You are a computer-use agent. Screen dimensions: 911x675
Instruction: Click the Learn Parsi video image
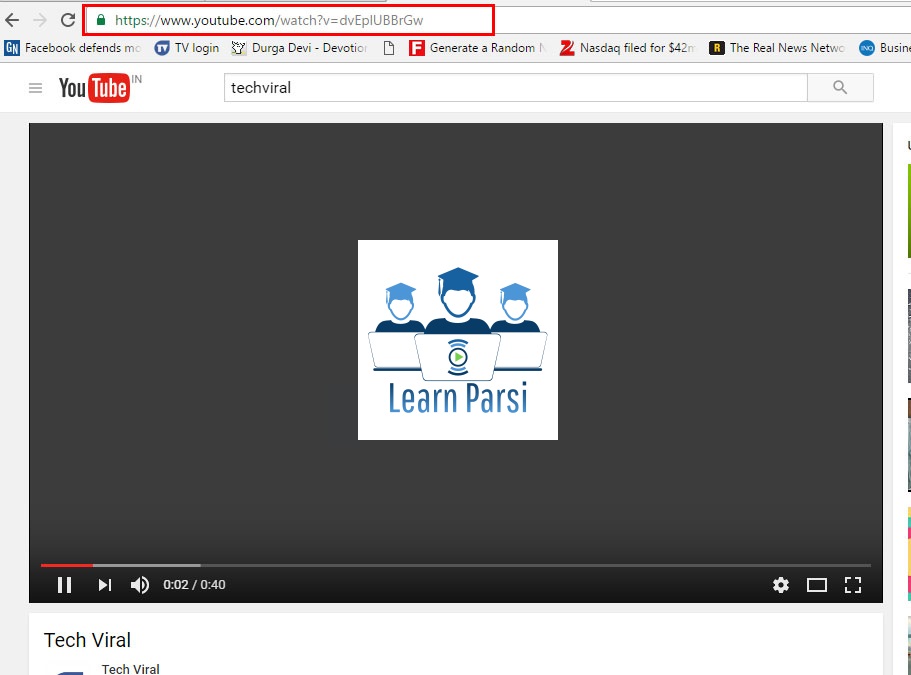pyautogui.click(x=458, y=340)
